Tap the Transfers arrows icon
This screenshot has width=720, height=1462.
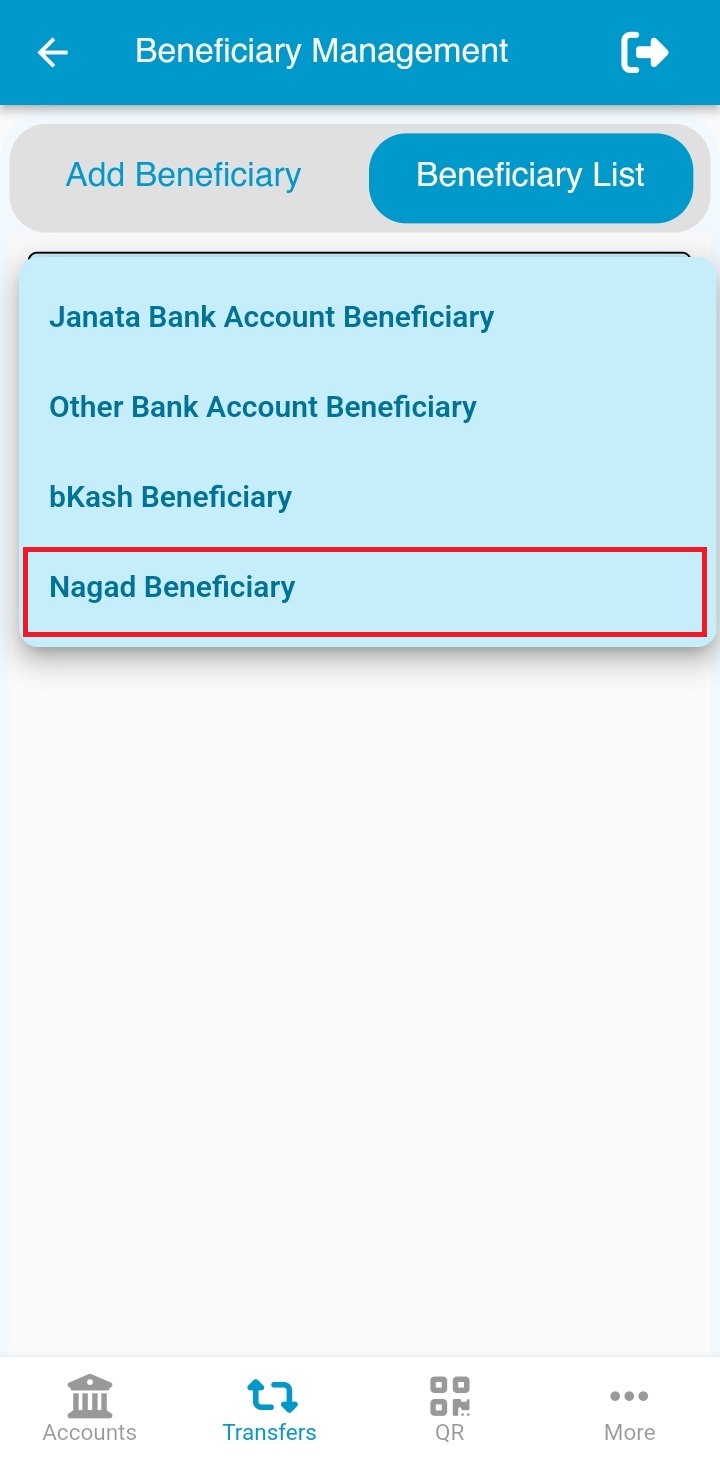[x=270, y=1395]
